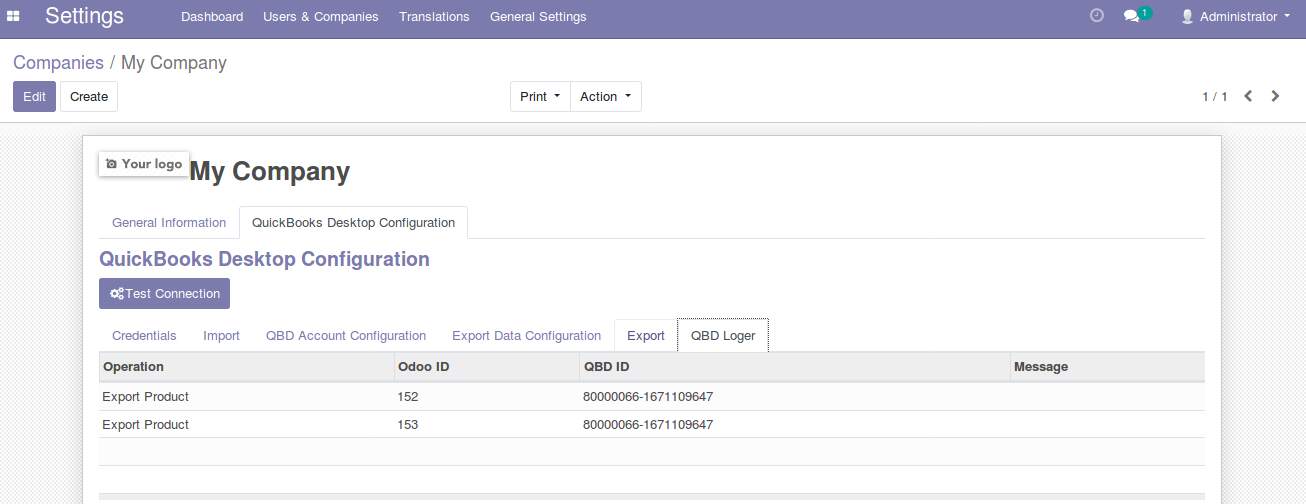Click the Test Connection button
Viewport: 1306px width, 504px height.
pyautogui.click(x=165, y=293)
